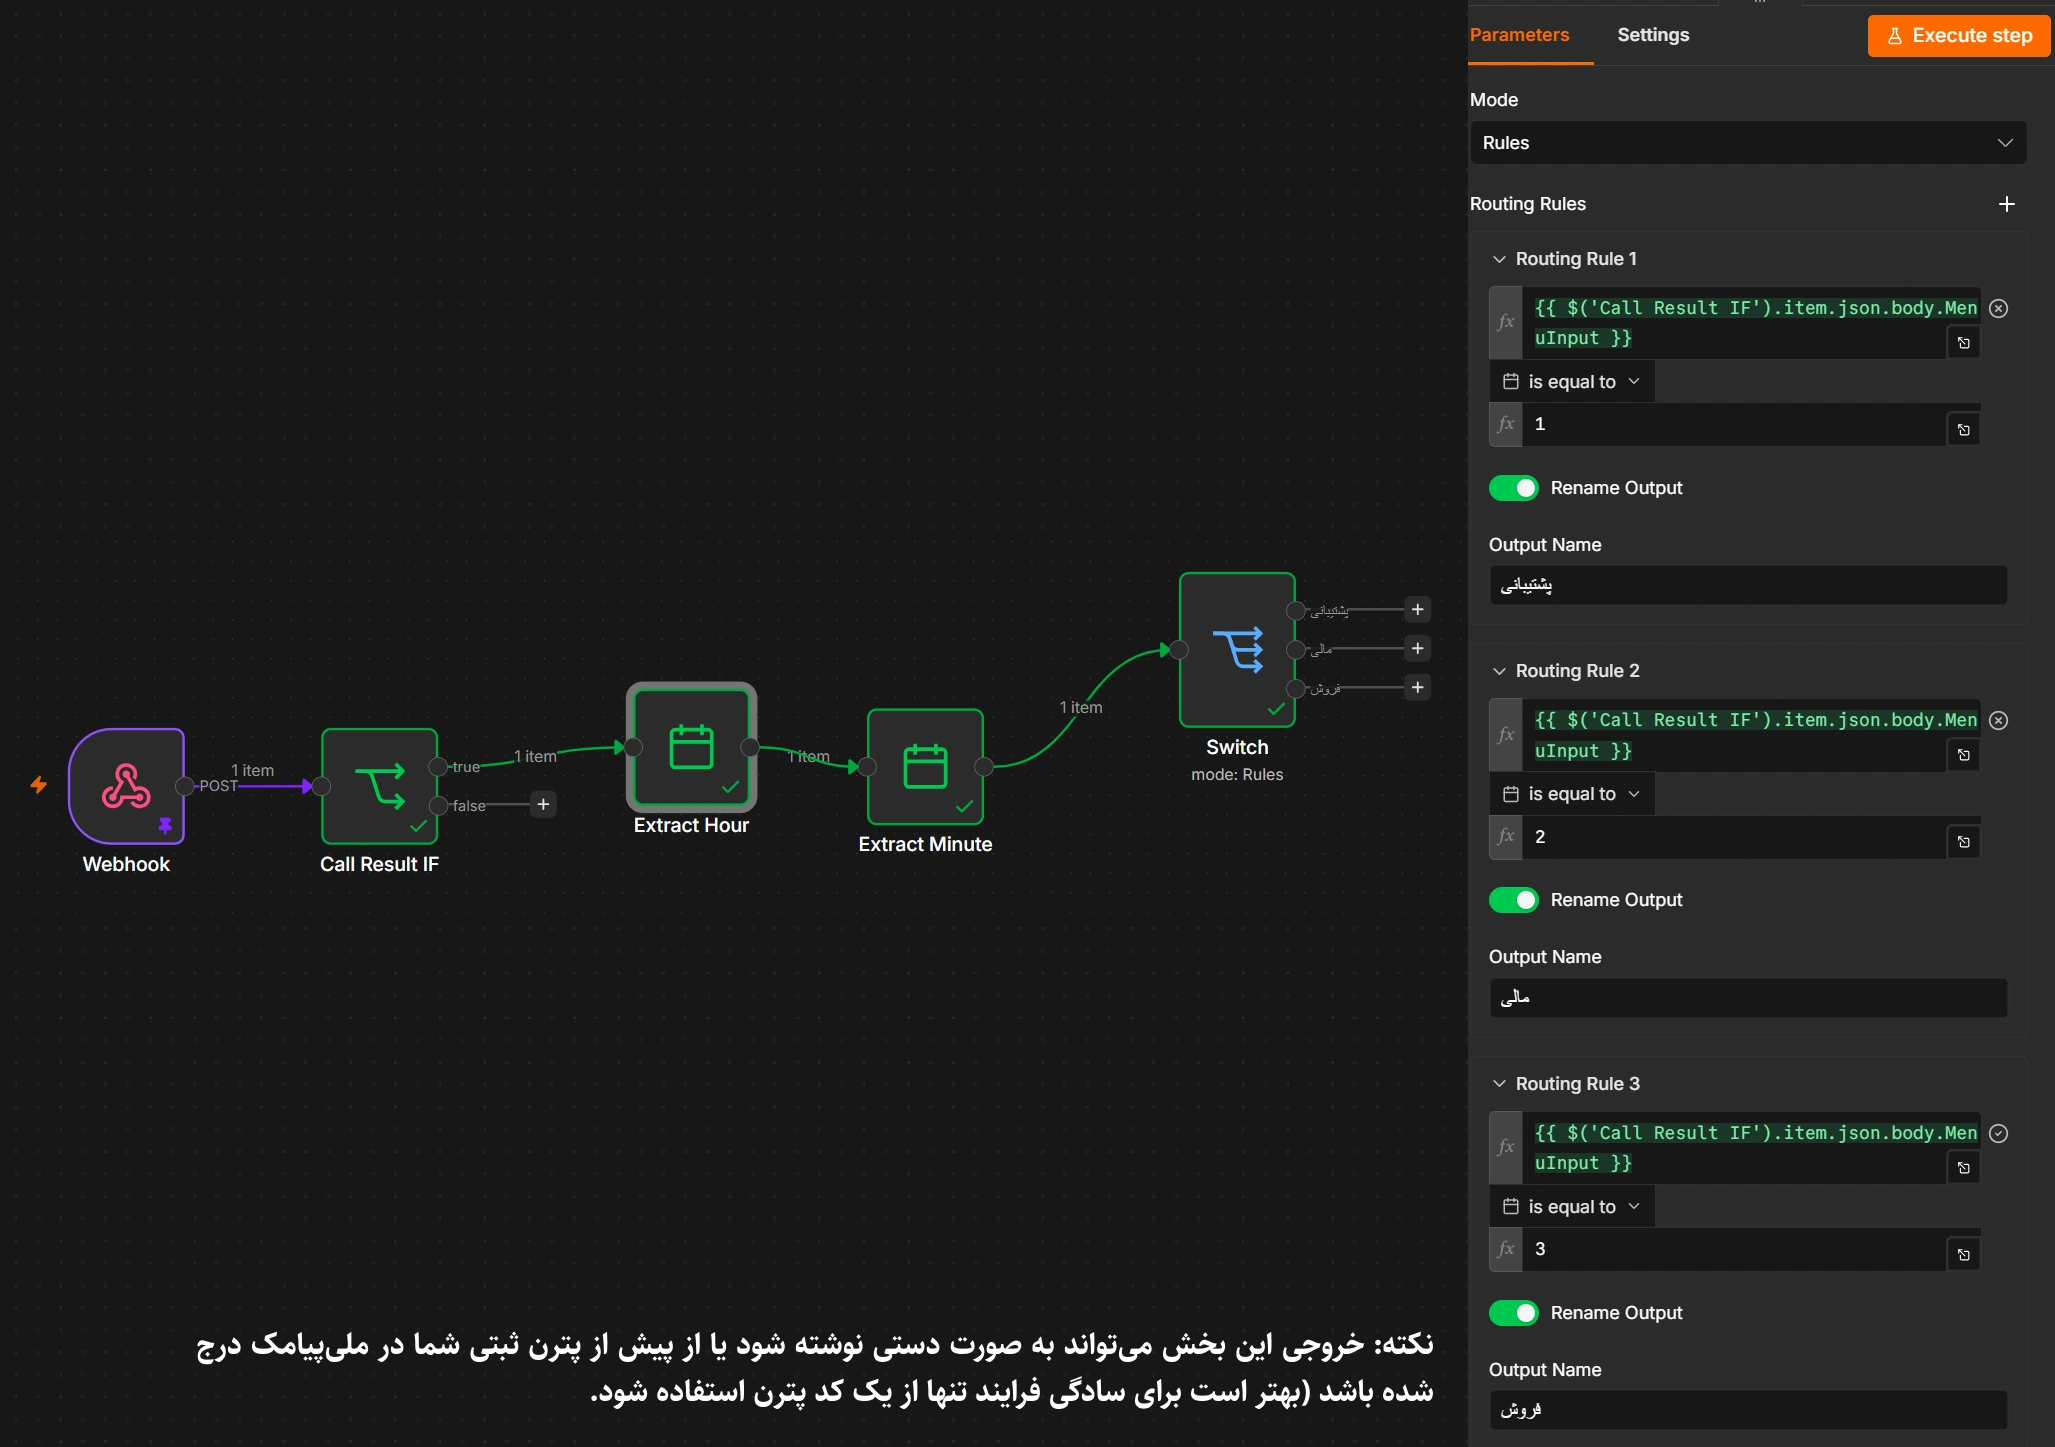Click Rule 3 MenuInput expression field
This screenshot has height=1447, width=2055.
tap(1751, 1148)
